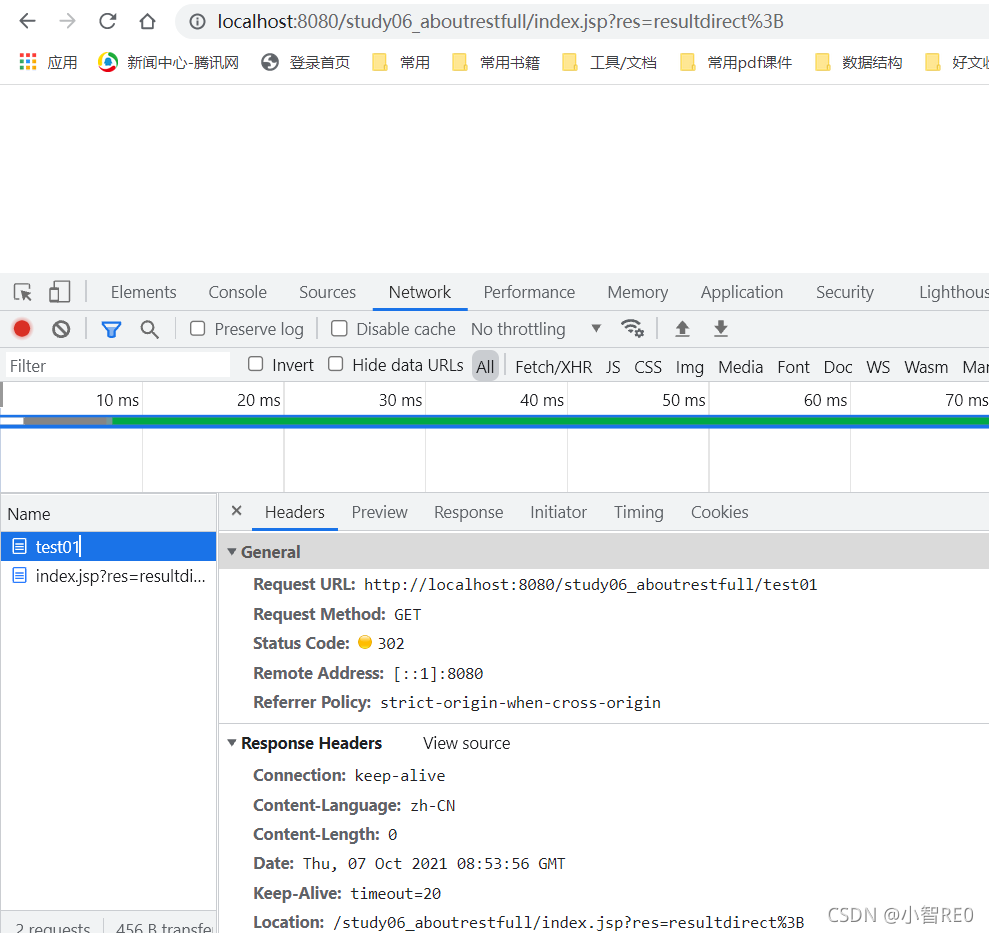Image resolution: width=989 pixels, height=933 pixels.
Task: Open the apps grid bookmark (应用)
Action: 48,62
